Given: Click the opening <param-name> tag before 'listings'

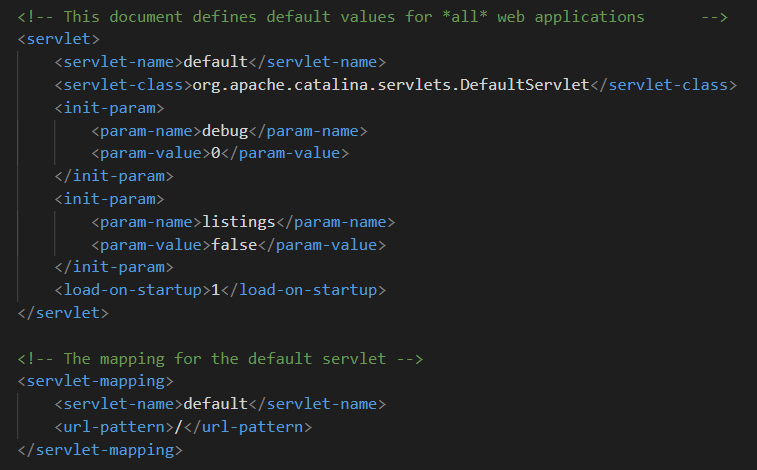Looking at the screenshot, I should click(146, 222).
